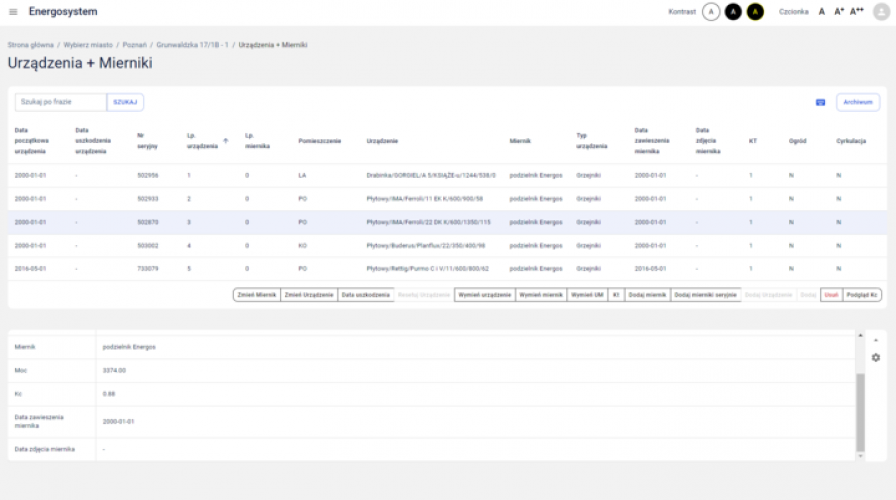Screen dimensions: 896x500
Task: Click the SZUKAJ button
Action: click(125, 102)
